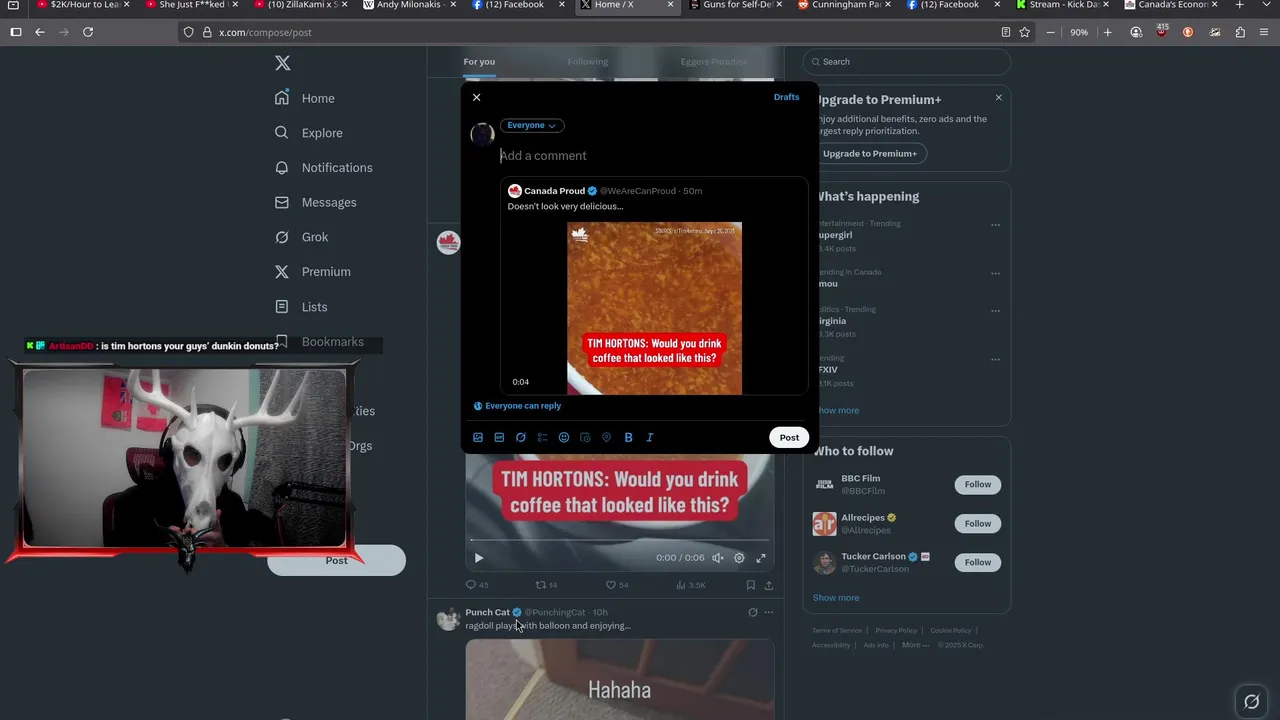Open a new browser tab
This screenshot has height=720, width=1280.
click(1239, 5)
